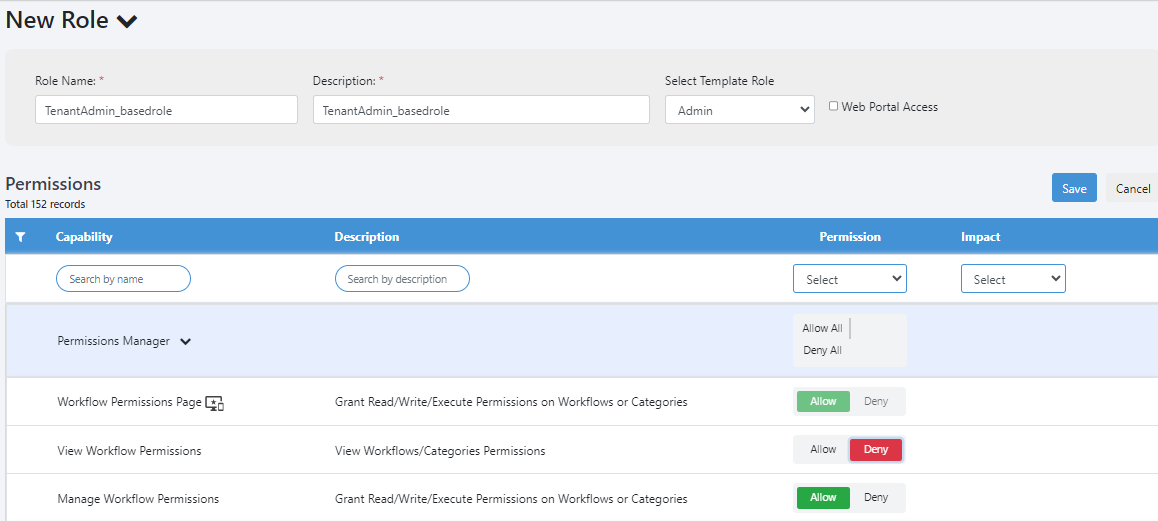Screen dimensions: 1158x521
Task: Click the screen icon beside Workflow Permissions Page
Action: tap(214, 403)
